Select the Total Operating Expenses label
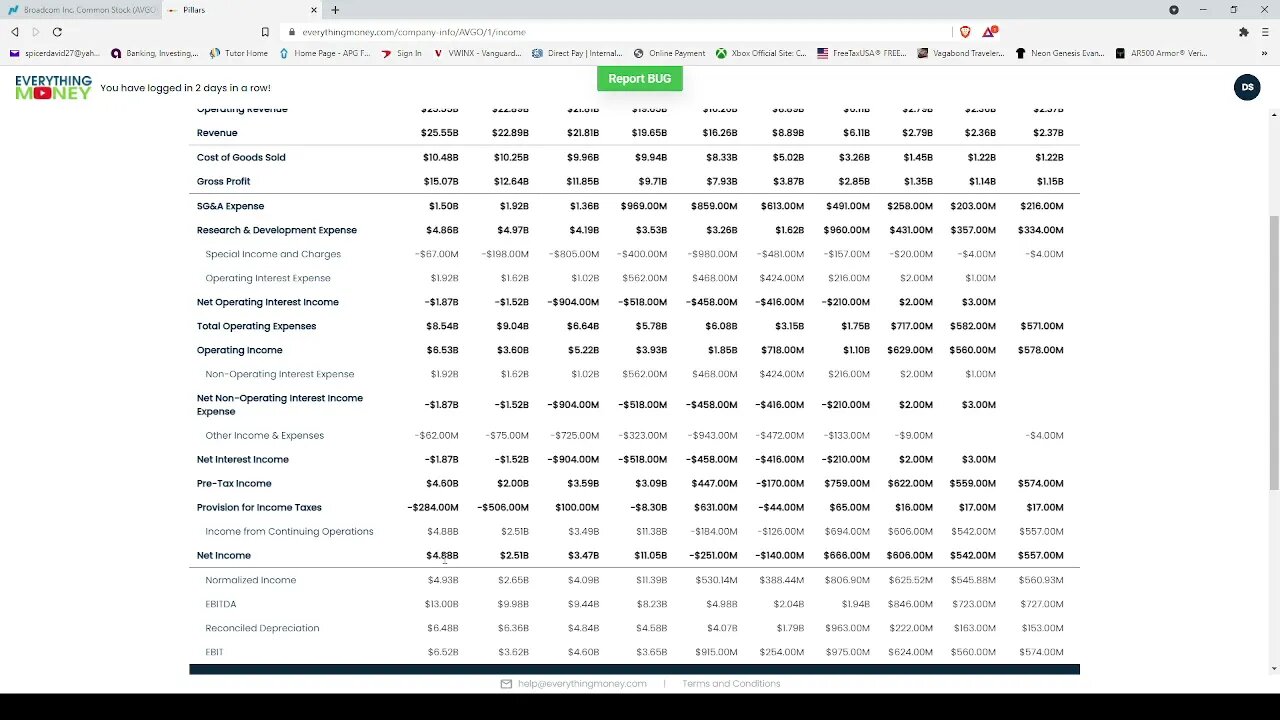Viewport: 1280px width, 720px height. tap(256, 326)
